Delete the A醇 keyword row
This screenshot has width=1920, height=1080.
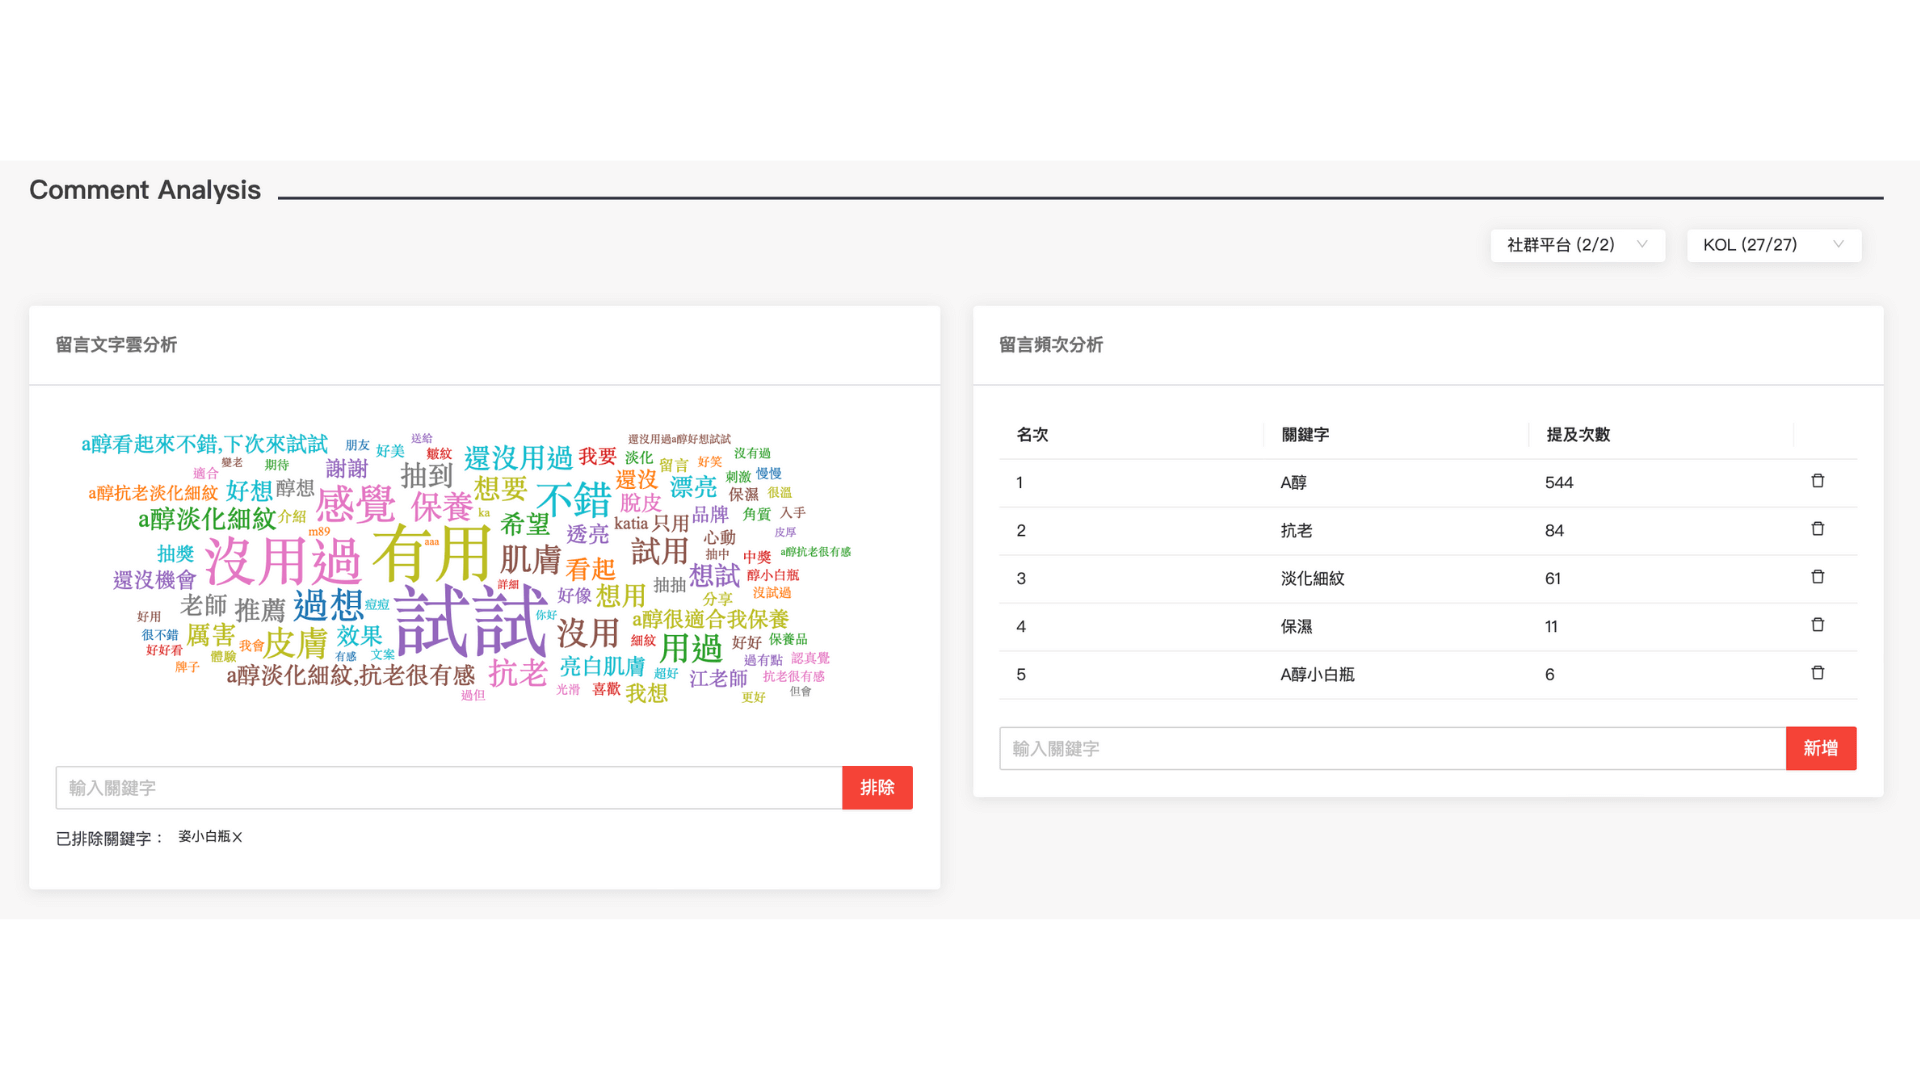click(x=1817, y=481)
